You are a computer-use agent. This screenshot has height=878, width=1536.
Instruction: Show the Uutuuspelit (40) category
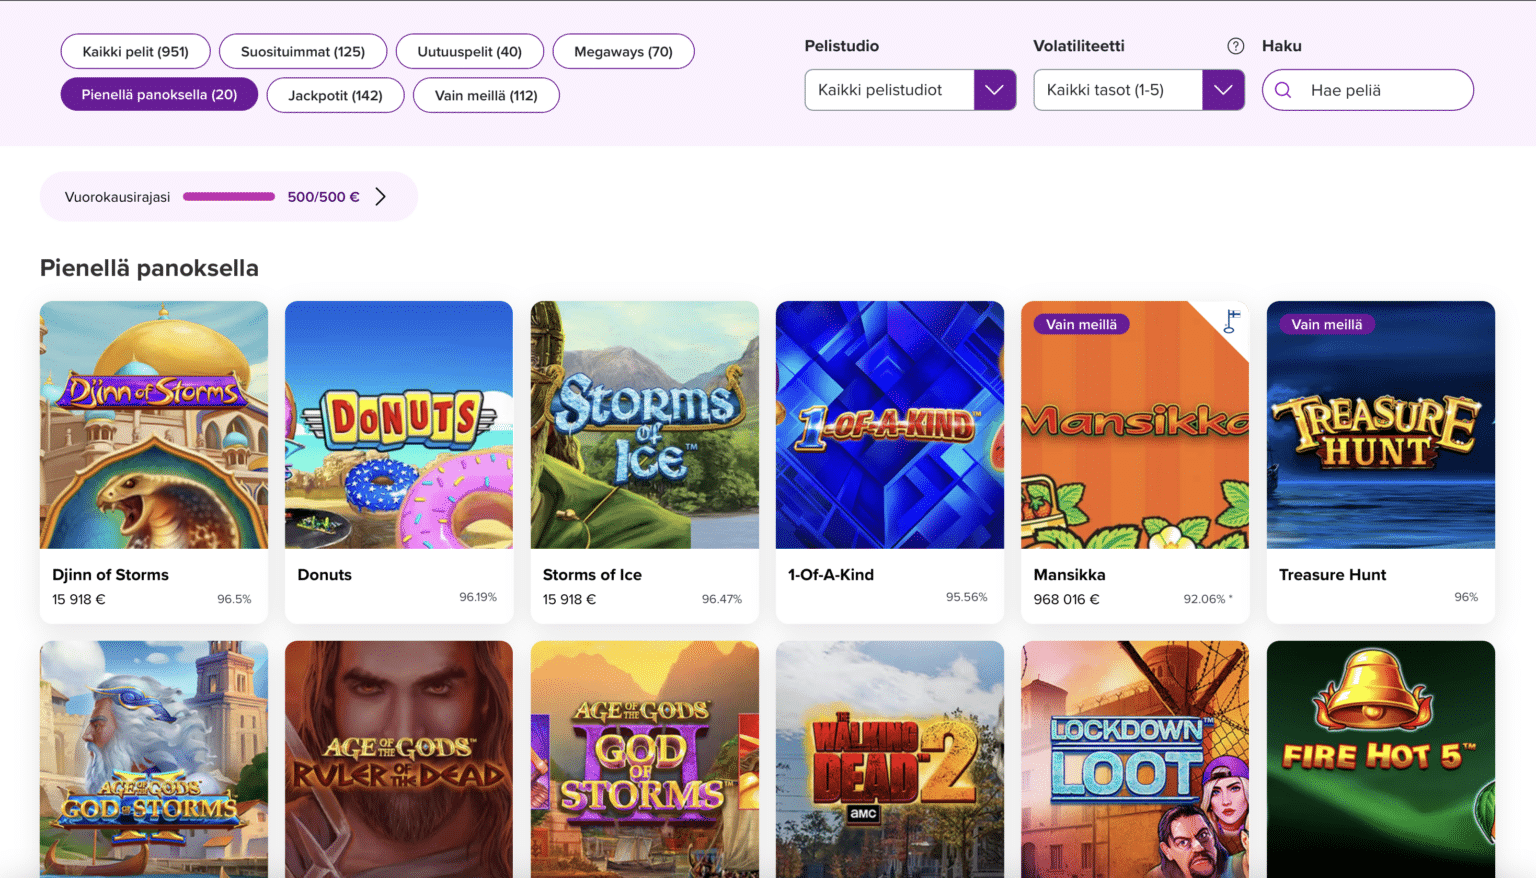(470, 51)
